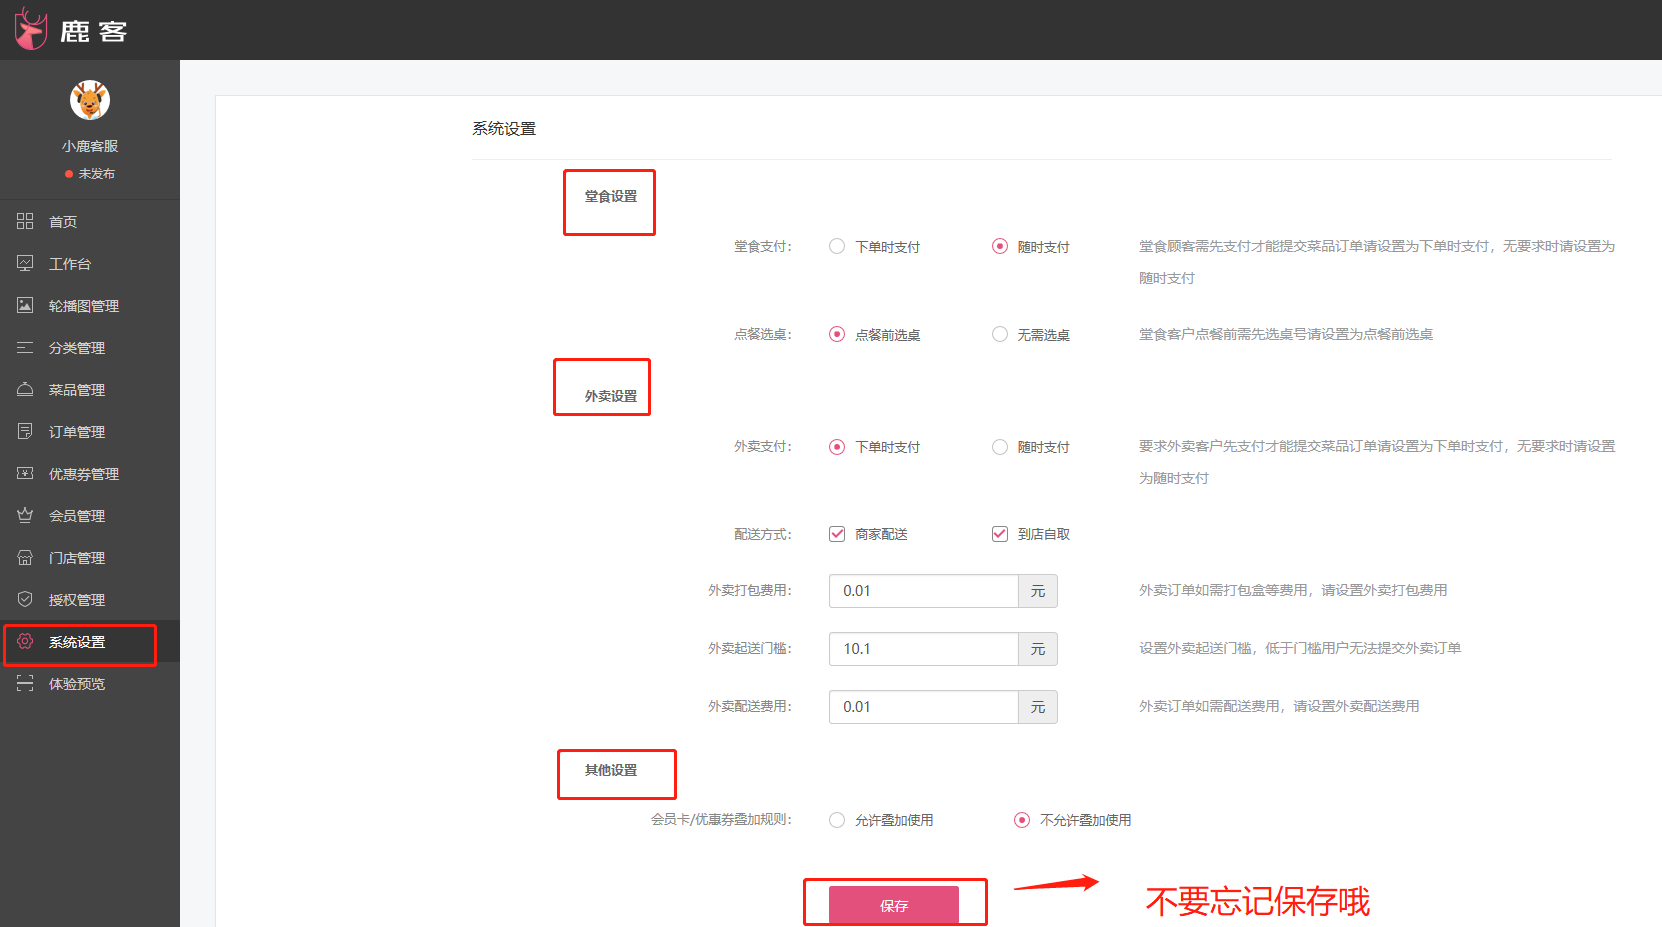The height and width of the screenshot is (927, 1662).
Task: Click the 元 suffix of 外卖打包费用
Action: coord(1038,591)
